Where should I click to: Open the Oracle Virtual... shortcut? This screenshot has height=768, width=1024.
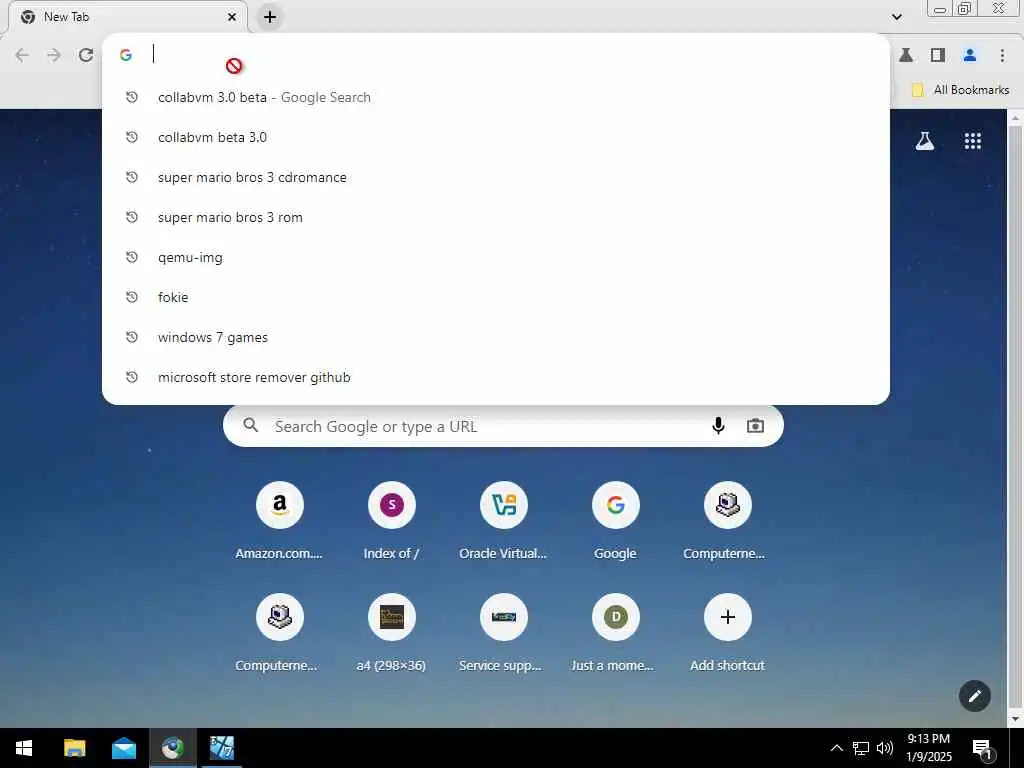click(504, 521)
